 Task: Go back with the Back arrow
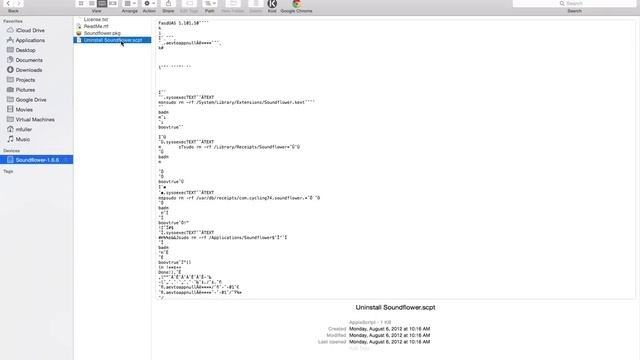coord(8,3)
